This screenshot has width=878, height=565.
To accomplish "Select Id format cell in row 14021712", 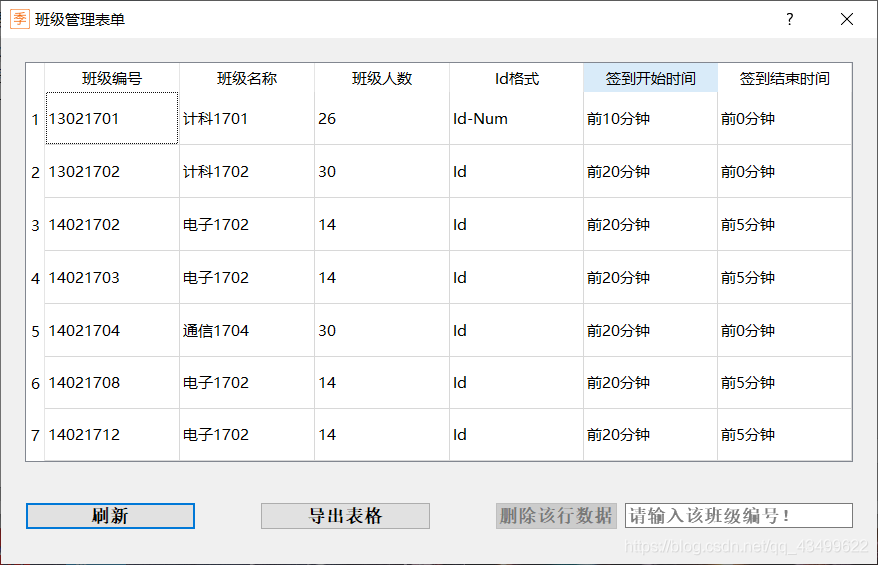I will pos(516,435).
